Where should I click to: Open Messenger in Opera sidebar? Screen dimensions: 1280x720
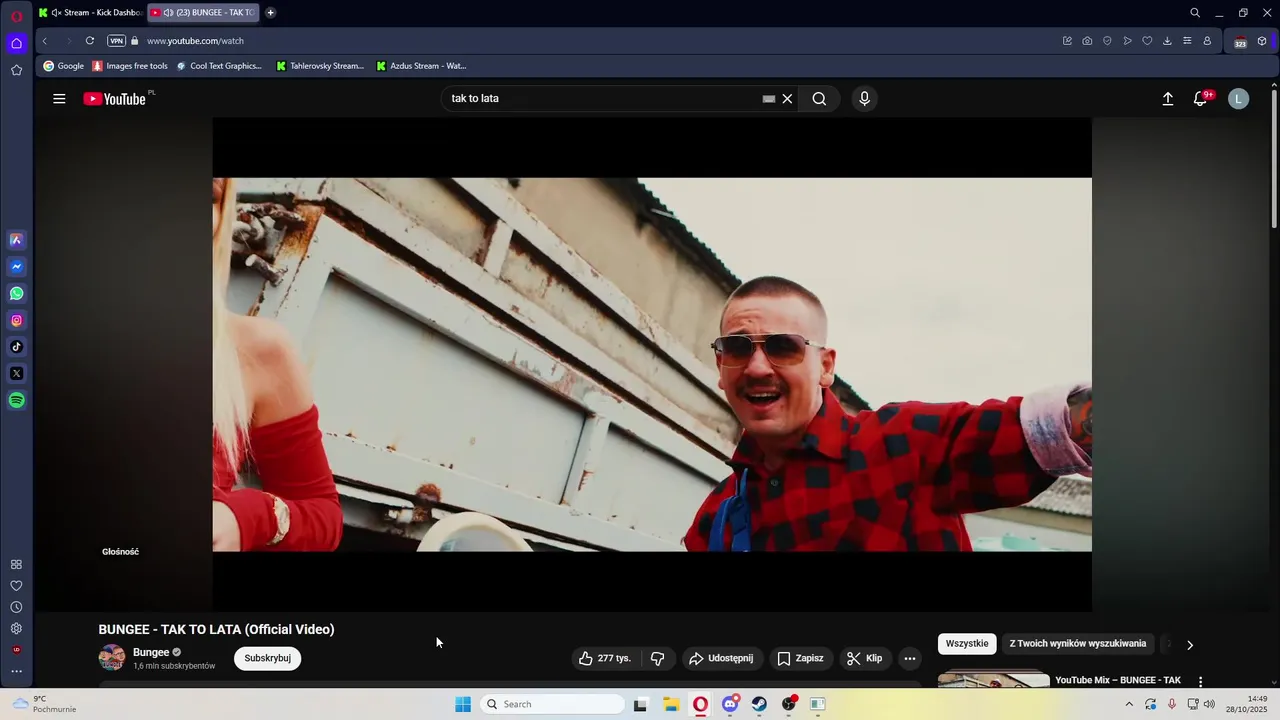tap(16, 267)
